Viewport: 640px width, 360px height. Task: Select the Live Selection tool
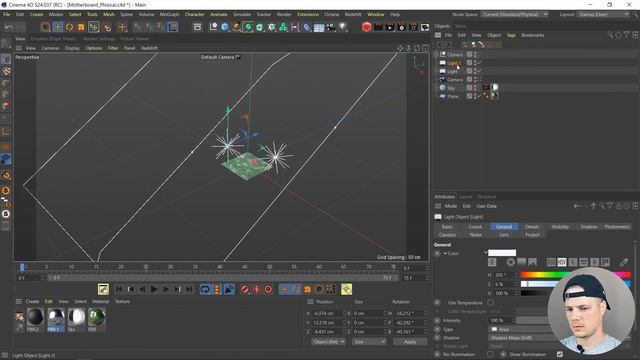[45, 27]
